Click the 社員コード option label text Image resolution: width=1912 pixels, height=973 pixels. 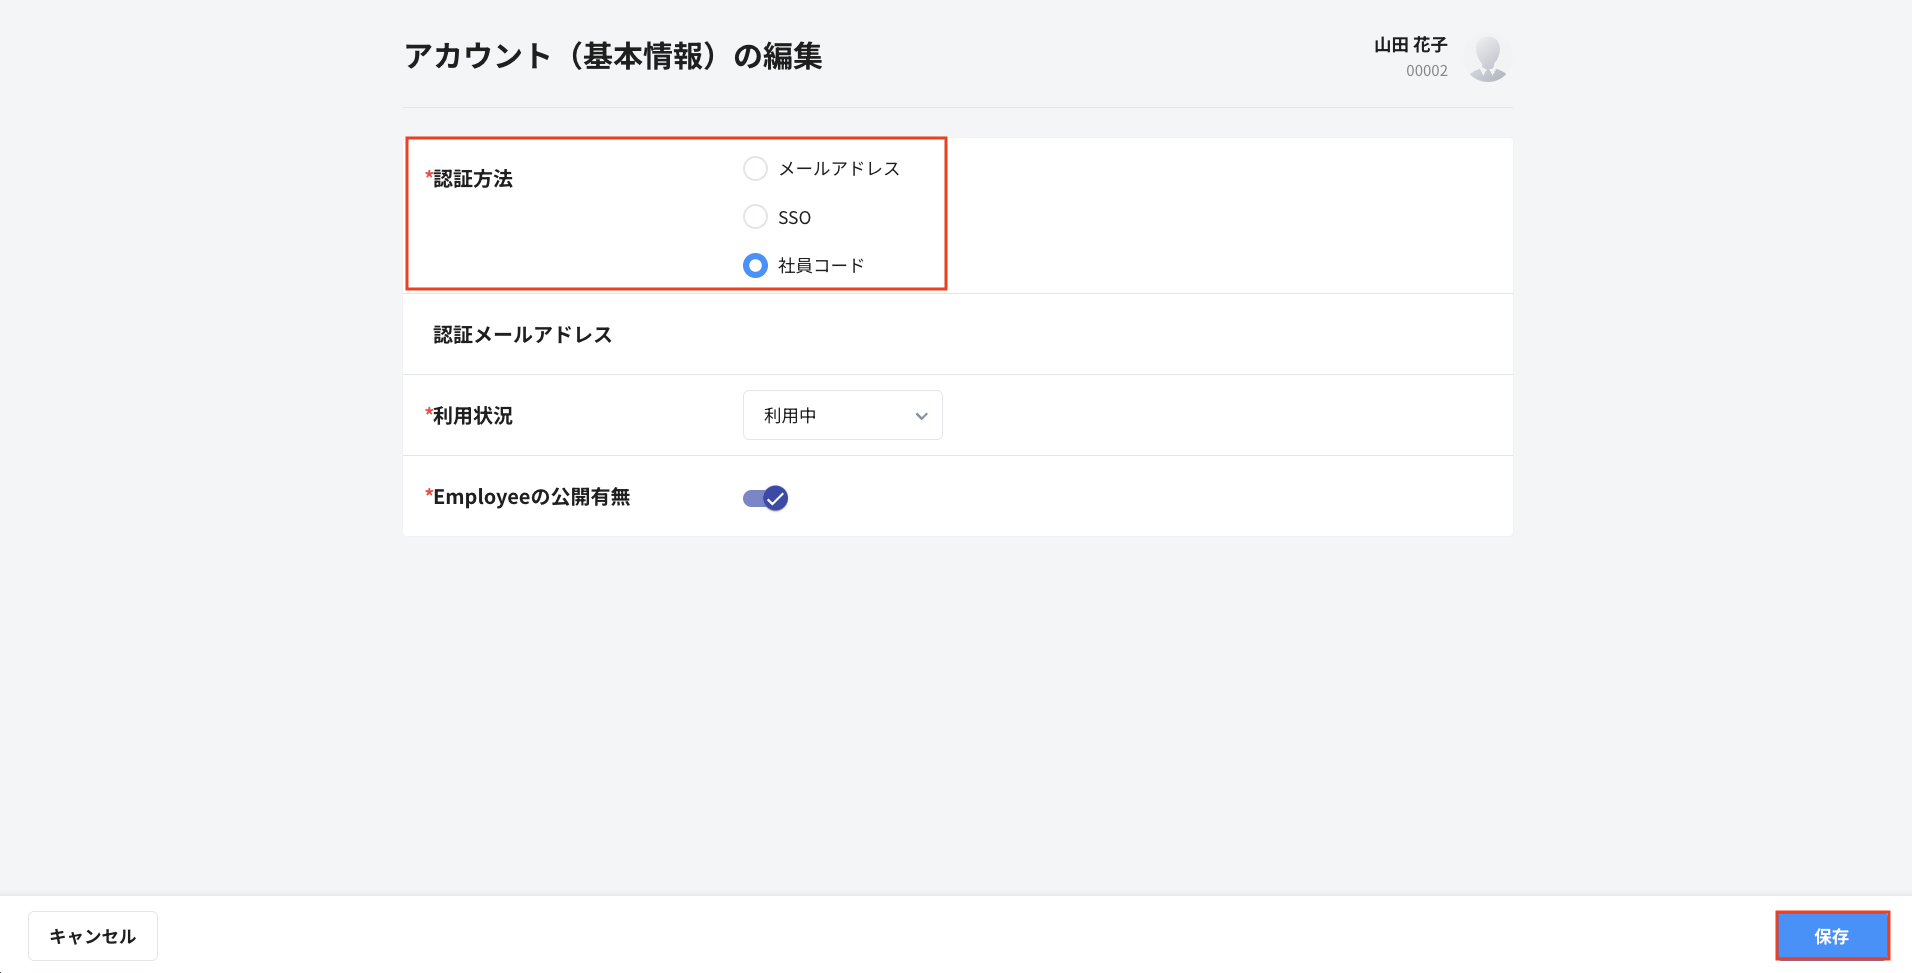click(x=821, y=266)
